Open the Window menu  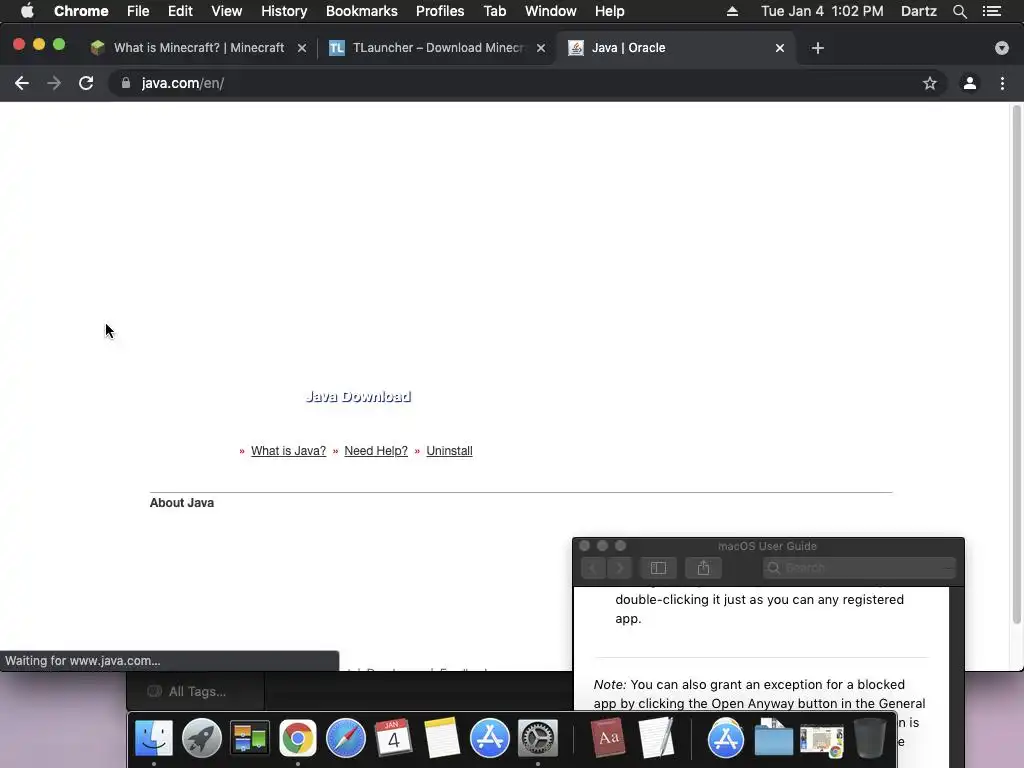click(551, 11)
